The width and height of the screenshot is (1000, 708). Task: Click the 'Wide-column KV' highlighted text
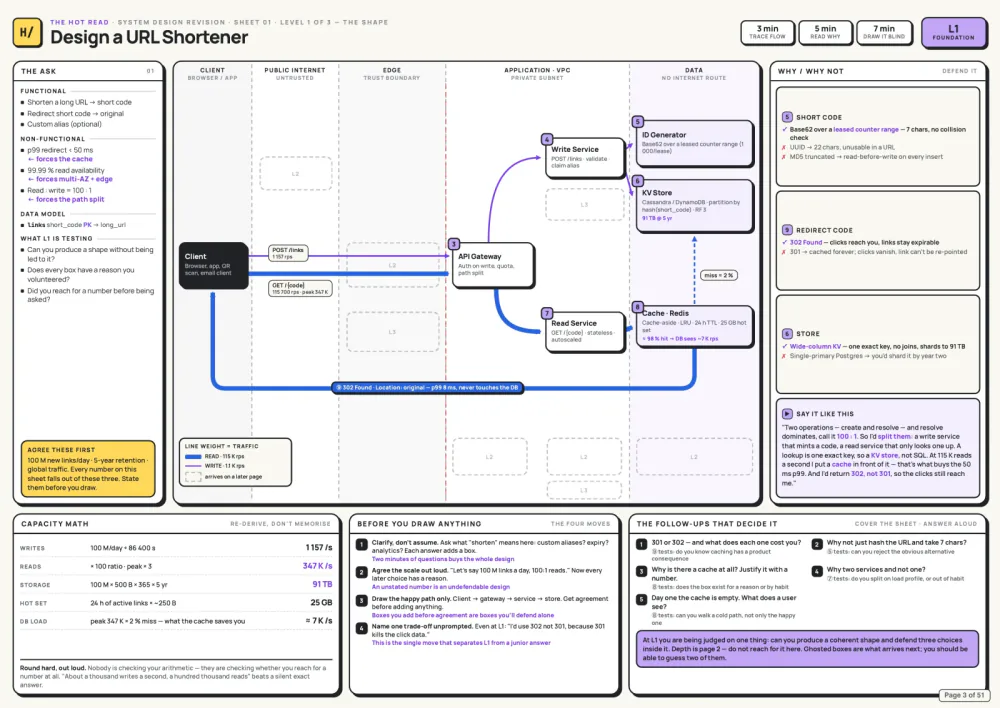coord(815,346)
